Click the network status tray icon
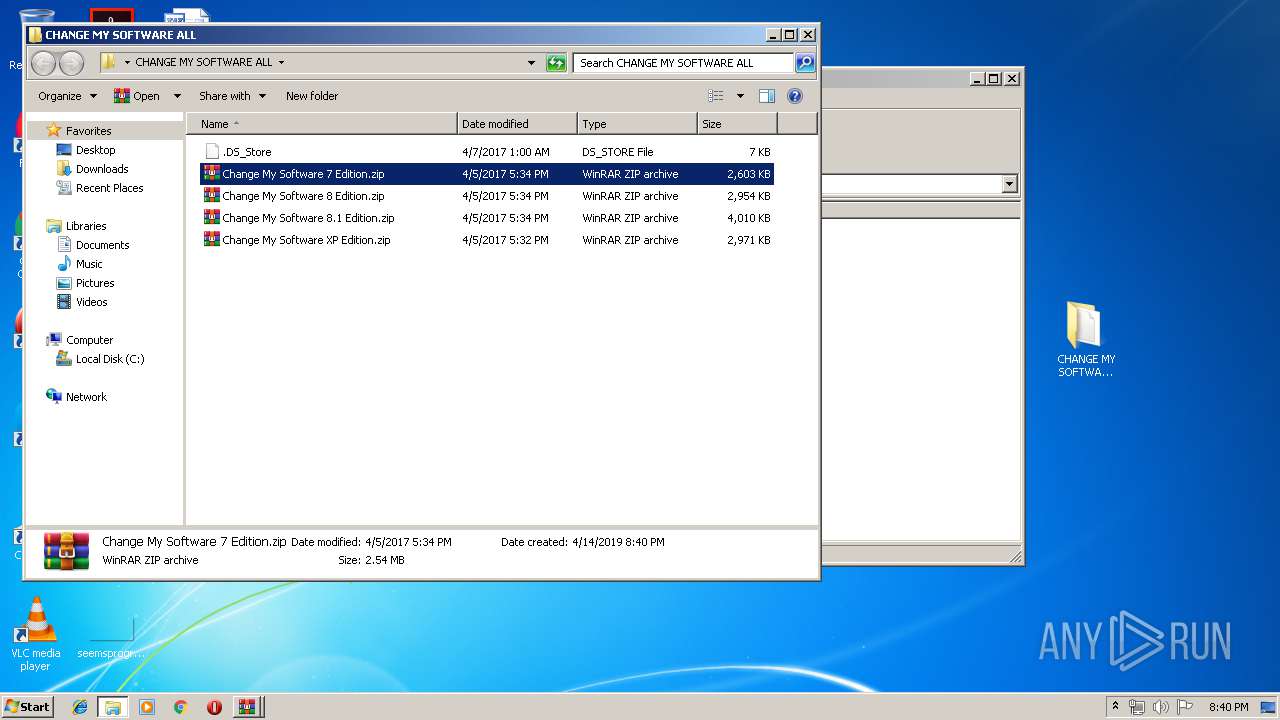The width and height of the screenshot is (1280, 720). [x=1137, y=707]
